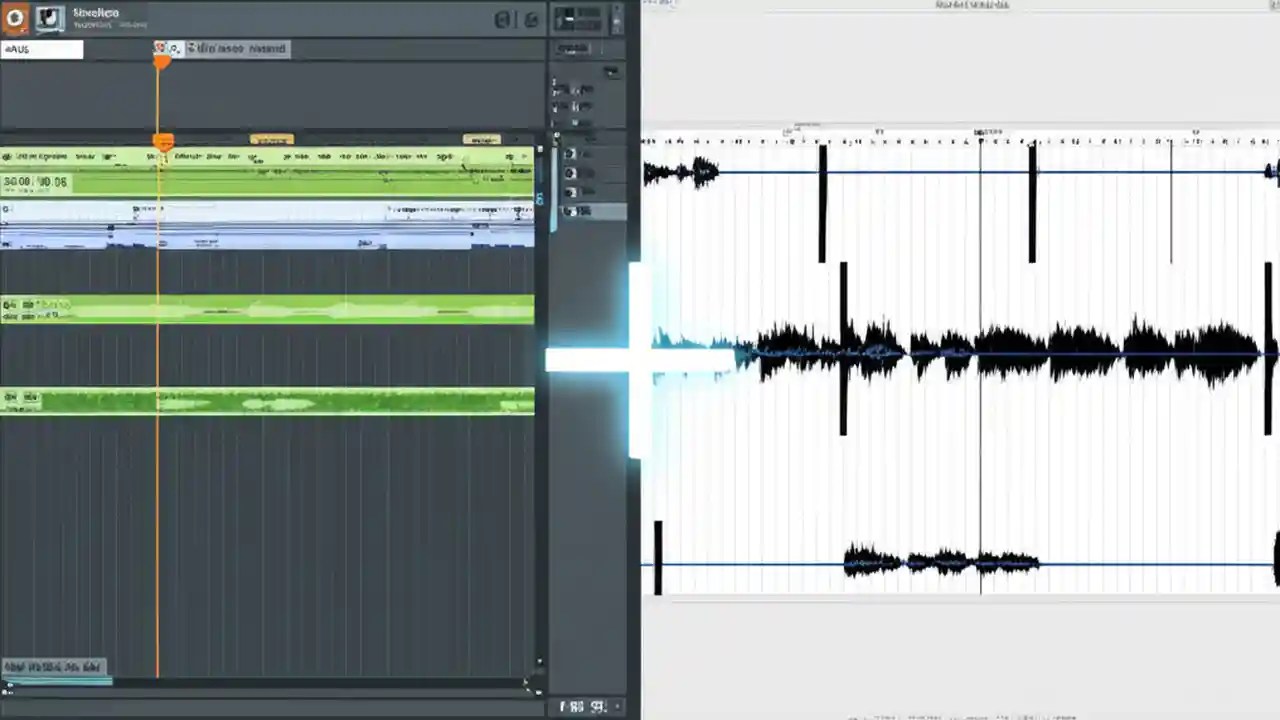Click the shield icon above the playhead marker
Viewport: 1280px width, 720px height.
pos(159,47)
